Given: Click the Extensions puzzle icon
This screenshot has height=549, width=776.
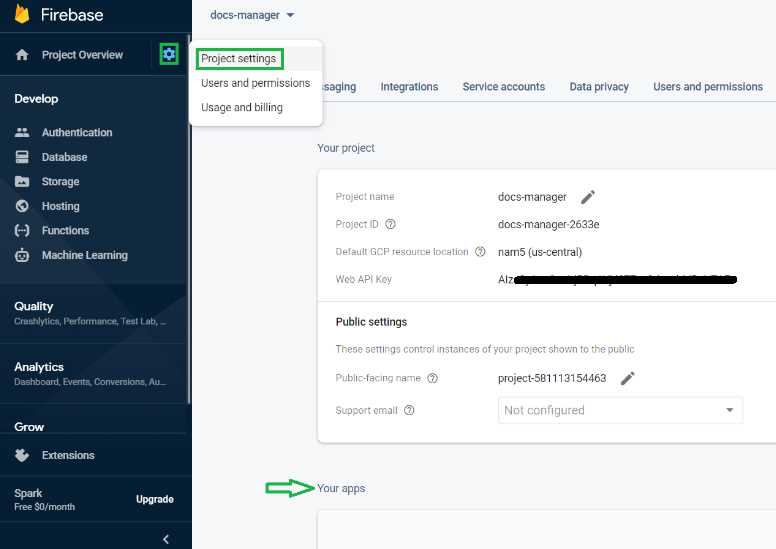Looking at the screenshot, I should pos(22,455).
